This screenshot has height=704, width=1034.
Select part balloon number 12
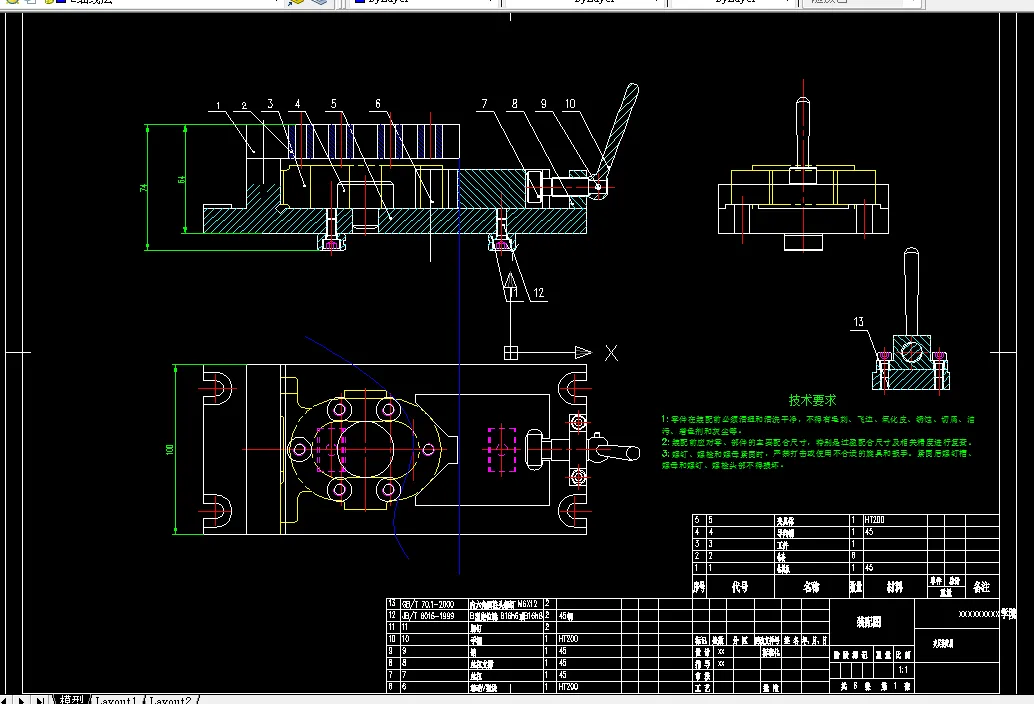tap(539, 293)
